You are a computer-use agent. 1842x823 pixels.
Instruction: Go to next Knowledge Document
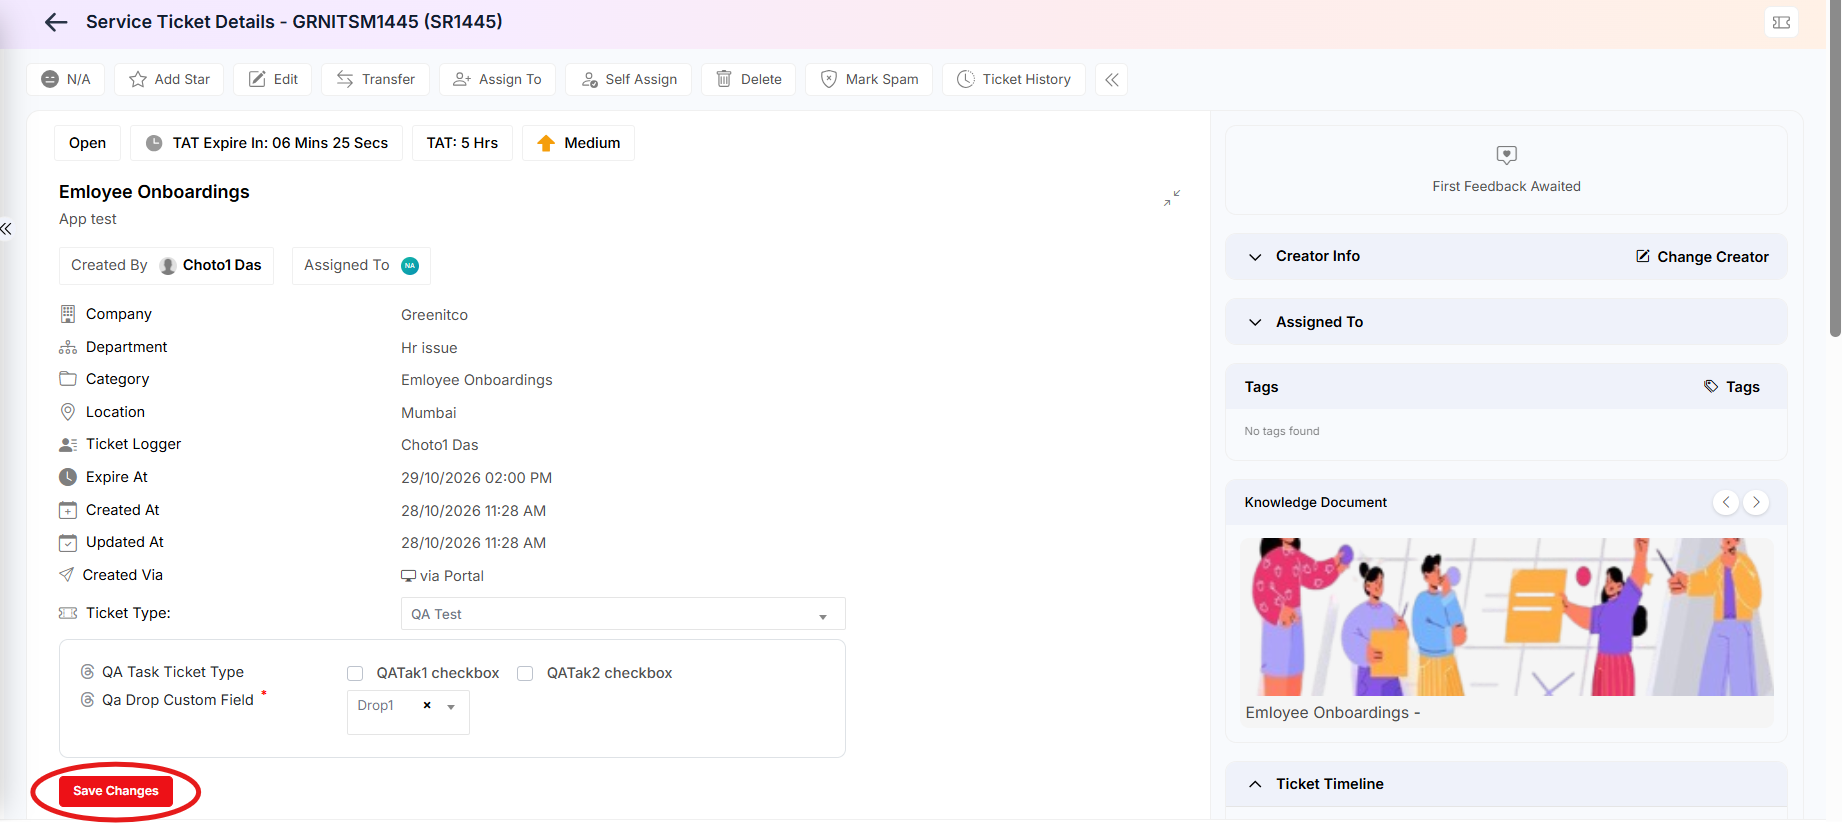1756,502
